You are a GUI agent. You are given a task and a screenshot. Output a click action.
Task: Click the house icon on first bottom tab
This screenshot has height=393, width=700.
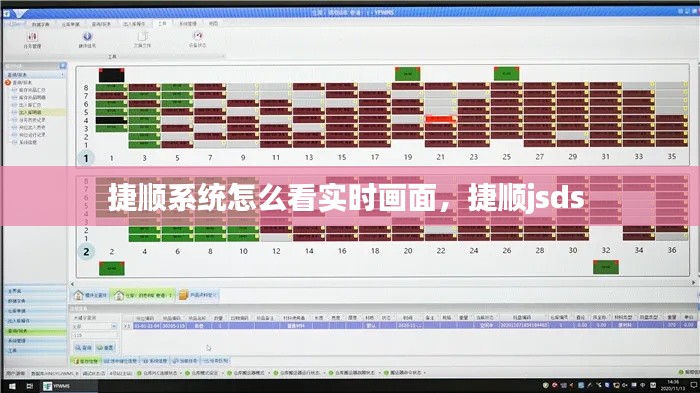pos(79,295)
